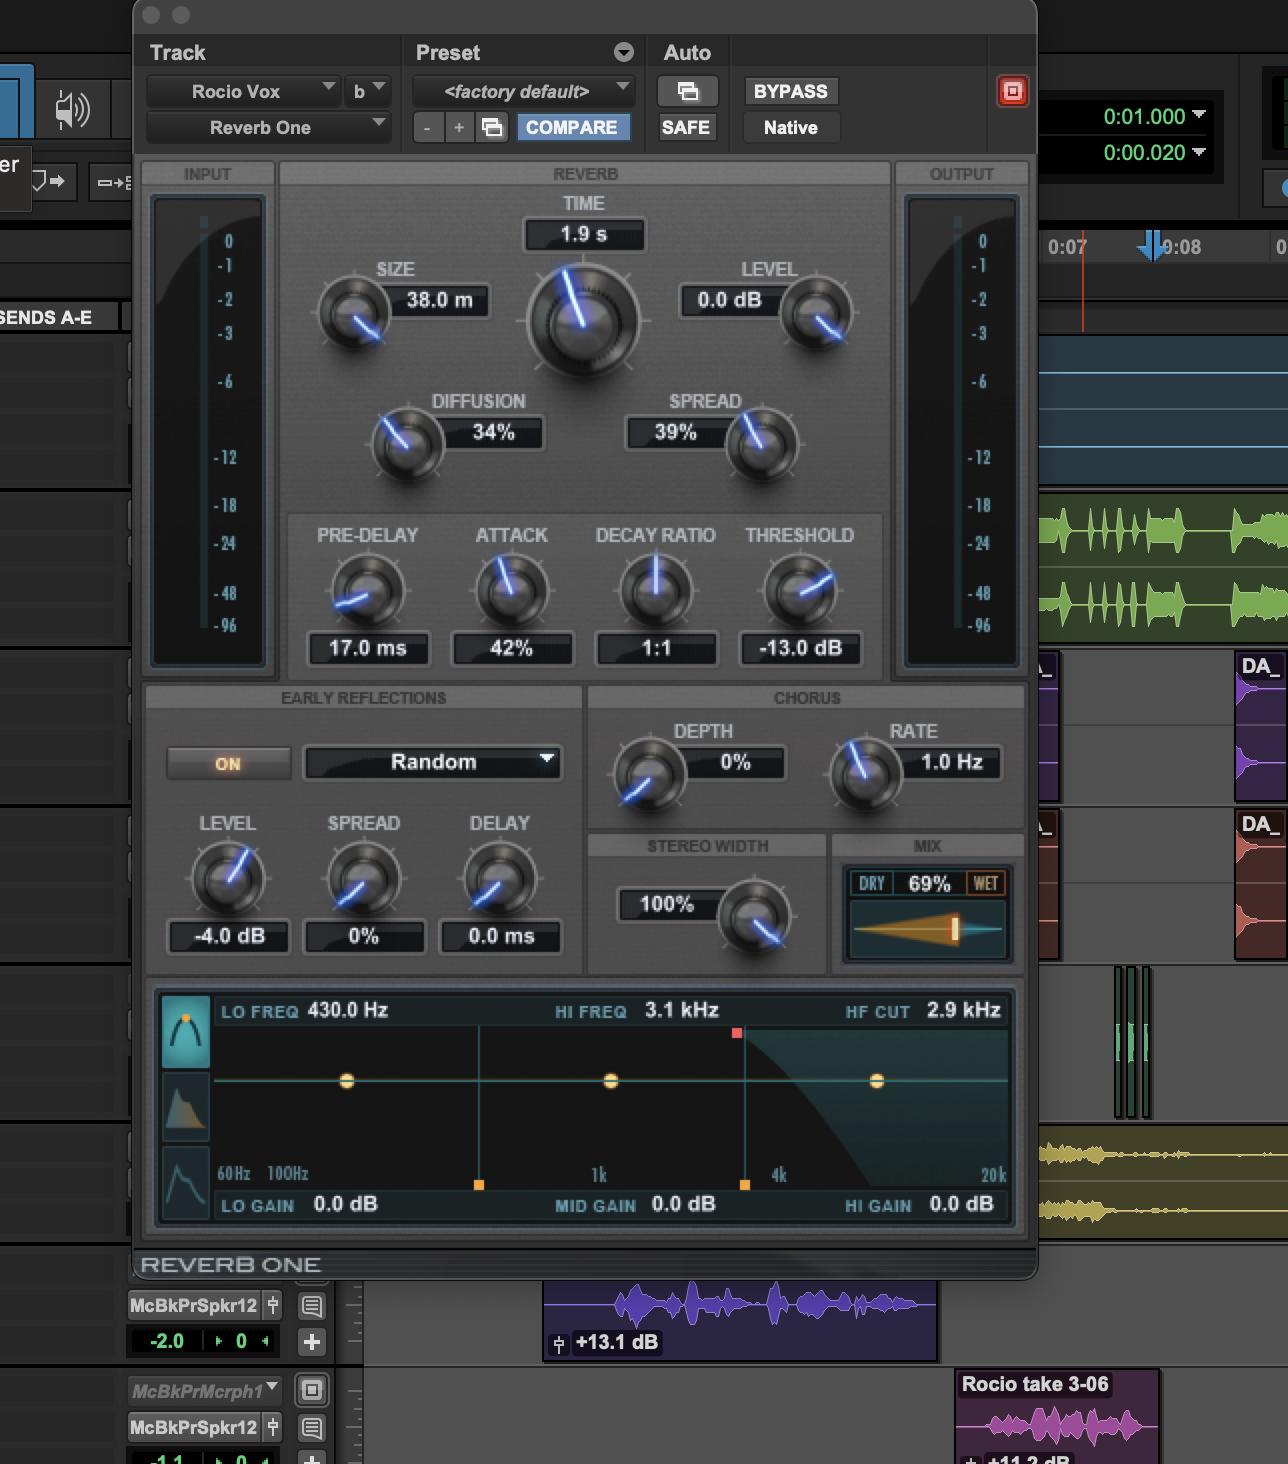Toggle the plug-in BYPASS button
Viewport: 1288px width, 1464px height.
(791, 91)
